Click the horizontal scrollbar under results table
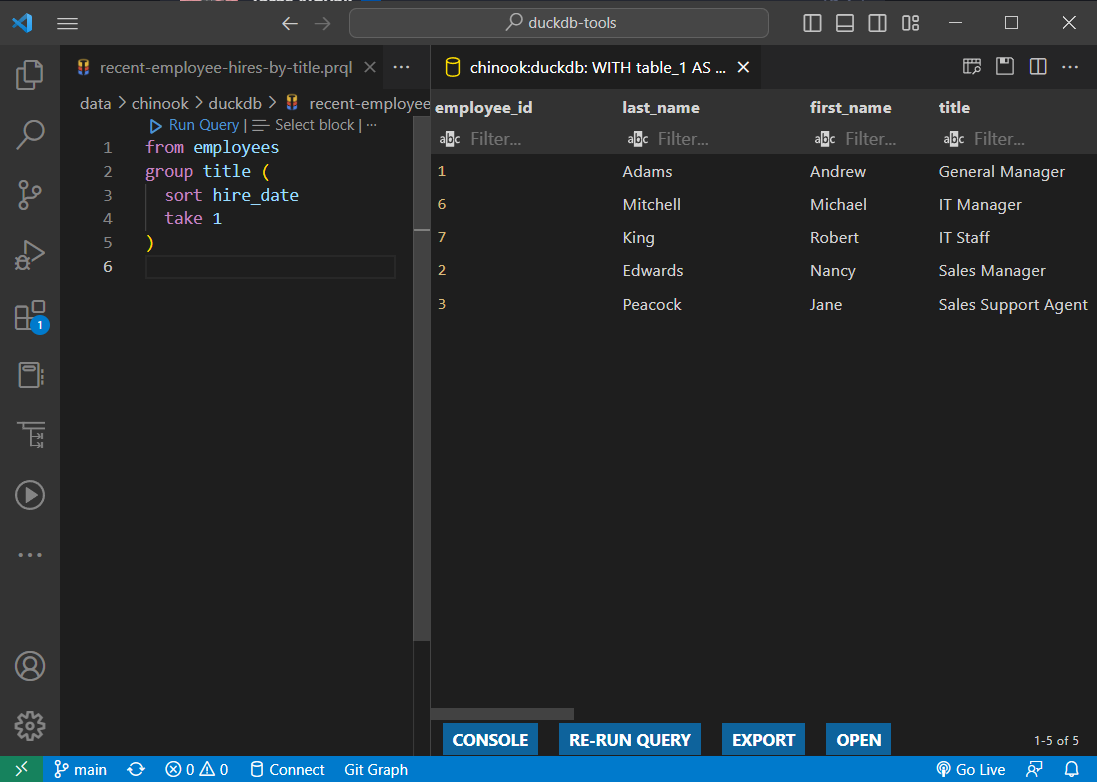This screenshot has height=782, width=1097. point(502,714)
